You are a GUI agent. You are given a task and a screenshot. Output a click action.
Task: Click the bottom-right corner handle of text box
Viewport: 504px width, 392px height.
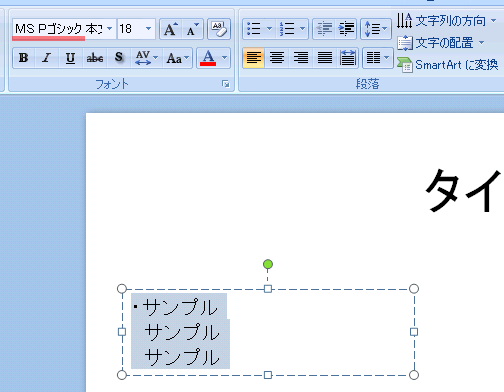414,375
